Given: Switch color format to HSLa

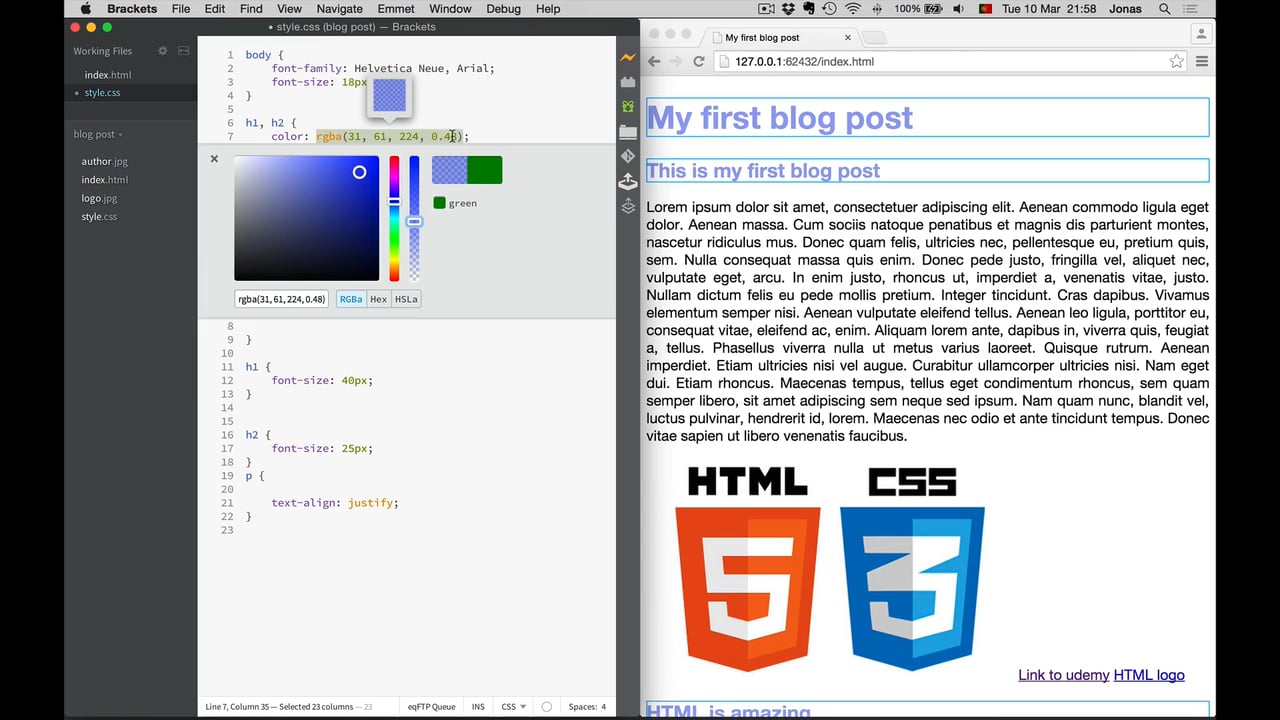Looking at the screenshot, I should (406, 299).
